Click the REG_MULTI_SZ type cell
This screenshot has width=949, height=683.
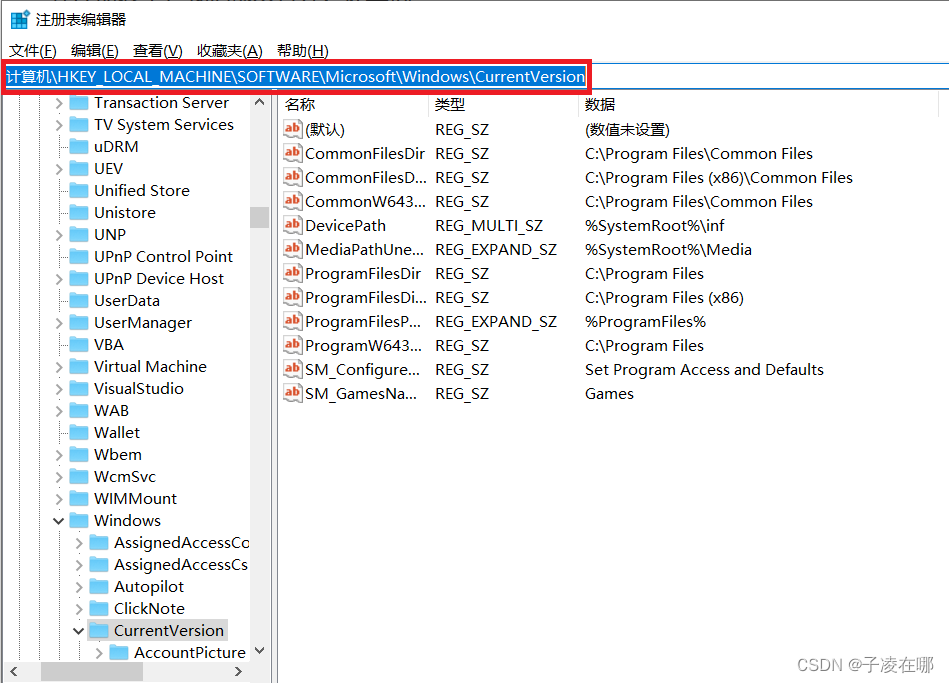[488, 226]
